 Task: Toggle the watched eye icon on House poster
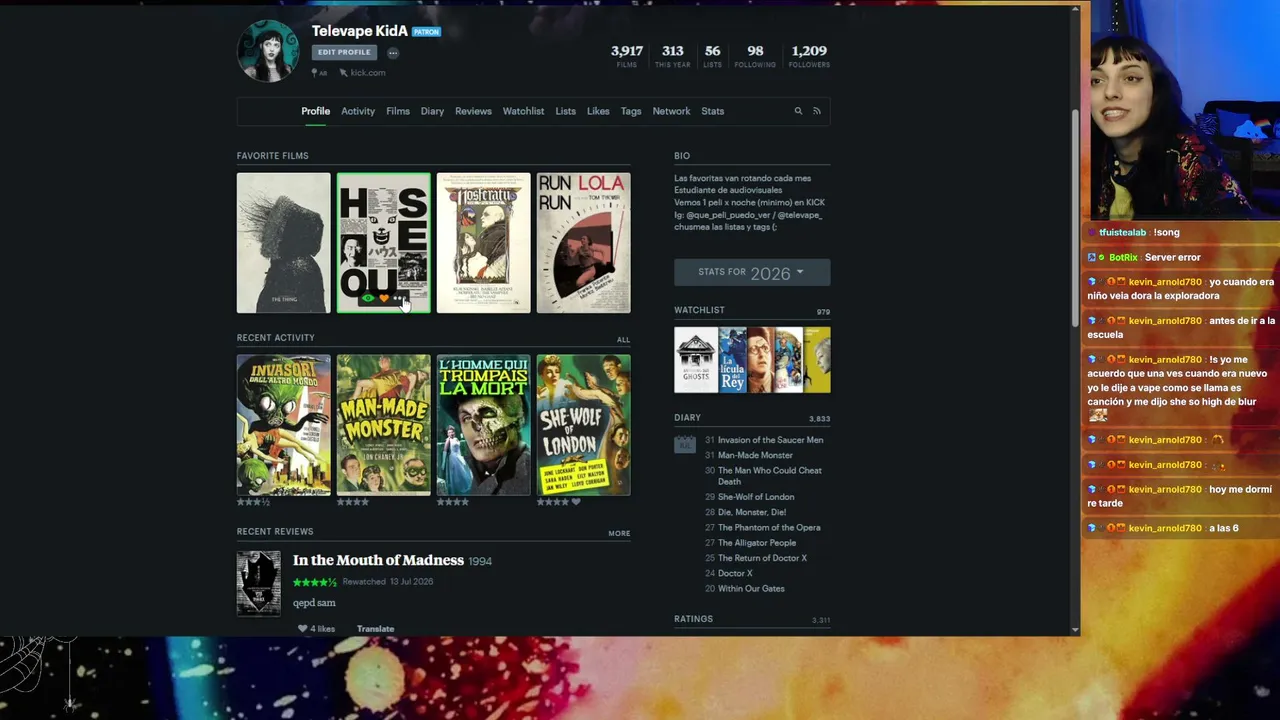pos(368,298)
